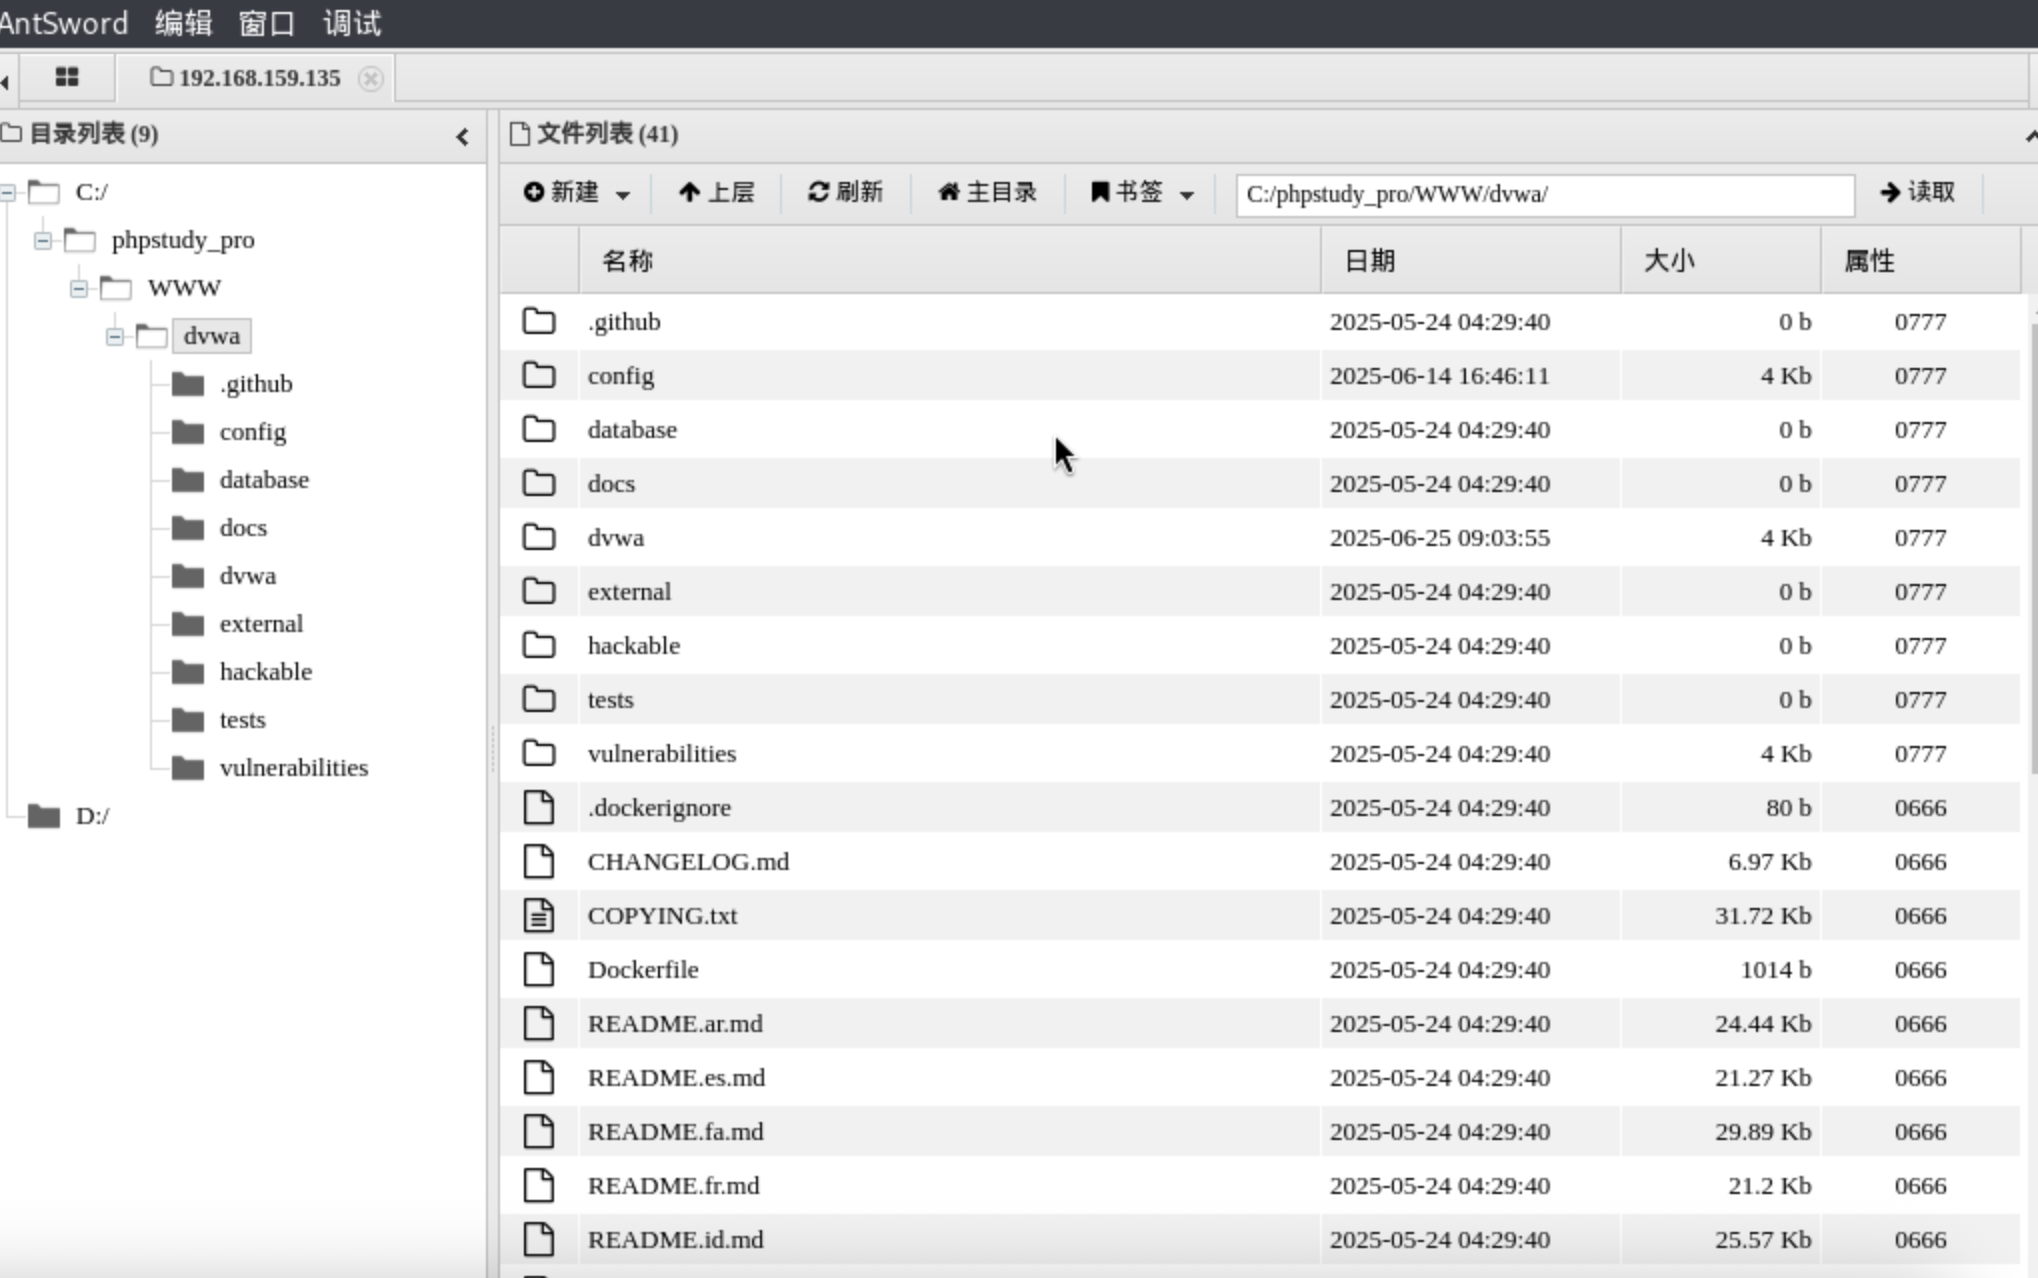Image resolution: width=2038 pixels, height=1278 pixels.
Task: Select phpstudy_pro in the directory tree
Action: click(183, 240)
